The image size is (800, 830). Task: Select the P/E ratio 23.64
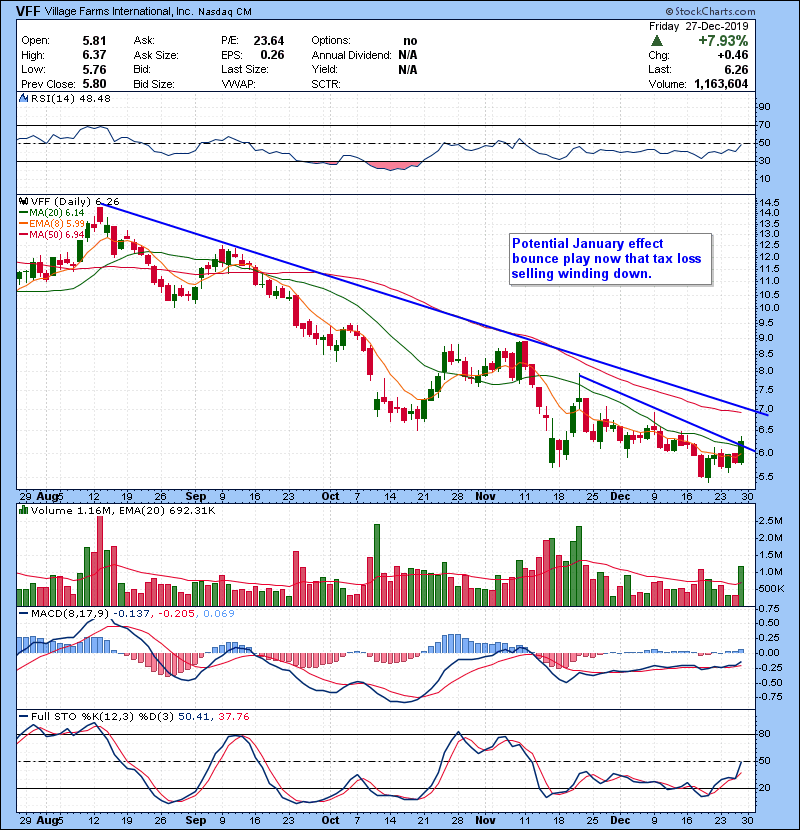[268, 41]
